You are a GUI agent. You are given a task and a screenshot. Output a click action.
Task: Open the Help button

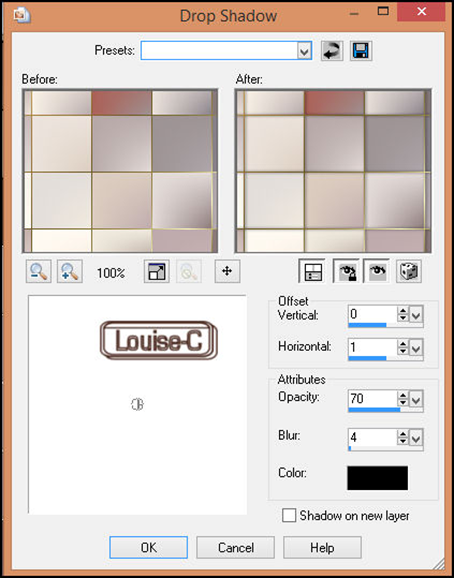[322, 547]
